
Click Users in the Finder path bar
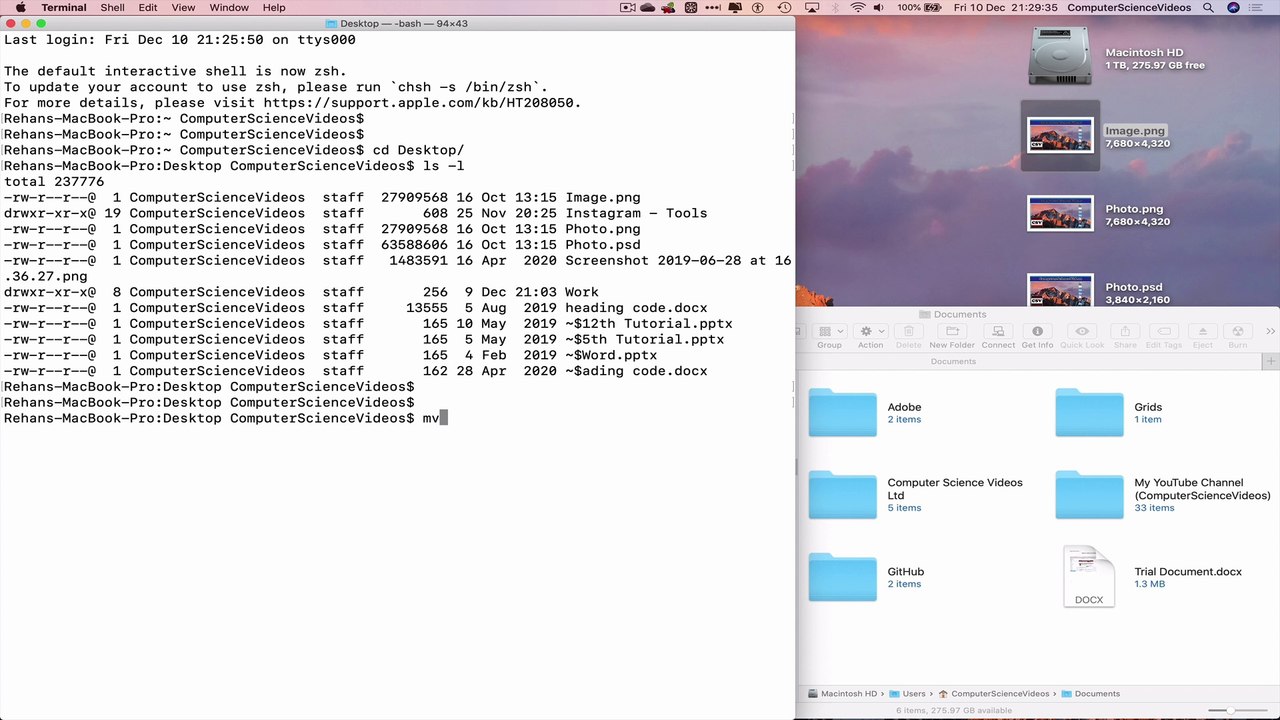[907, 693]
